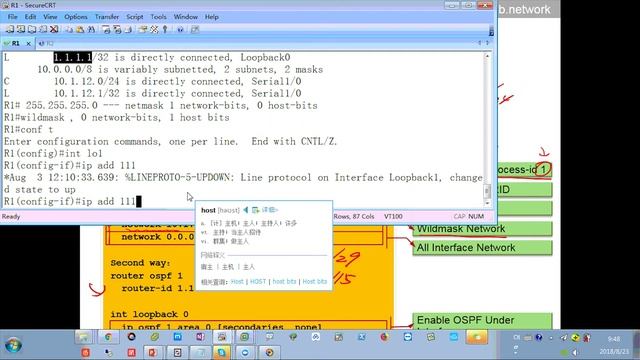Click the 'Host' related query link
Viewport: 640px width, 360px height.
click(237, 282)
